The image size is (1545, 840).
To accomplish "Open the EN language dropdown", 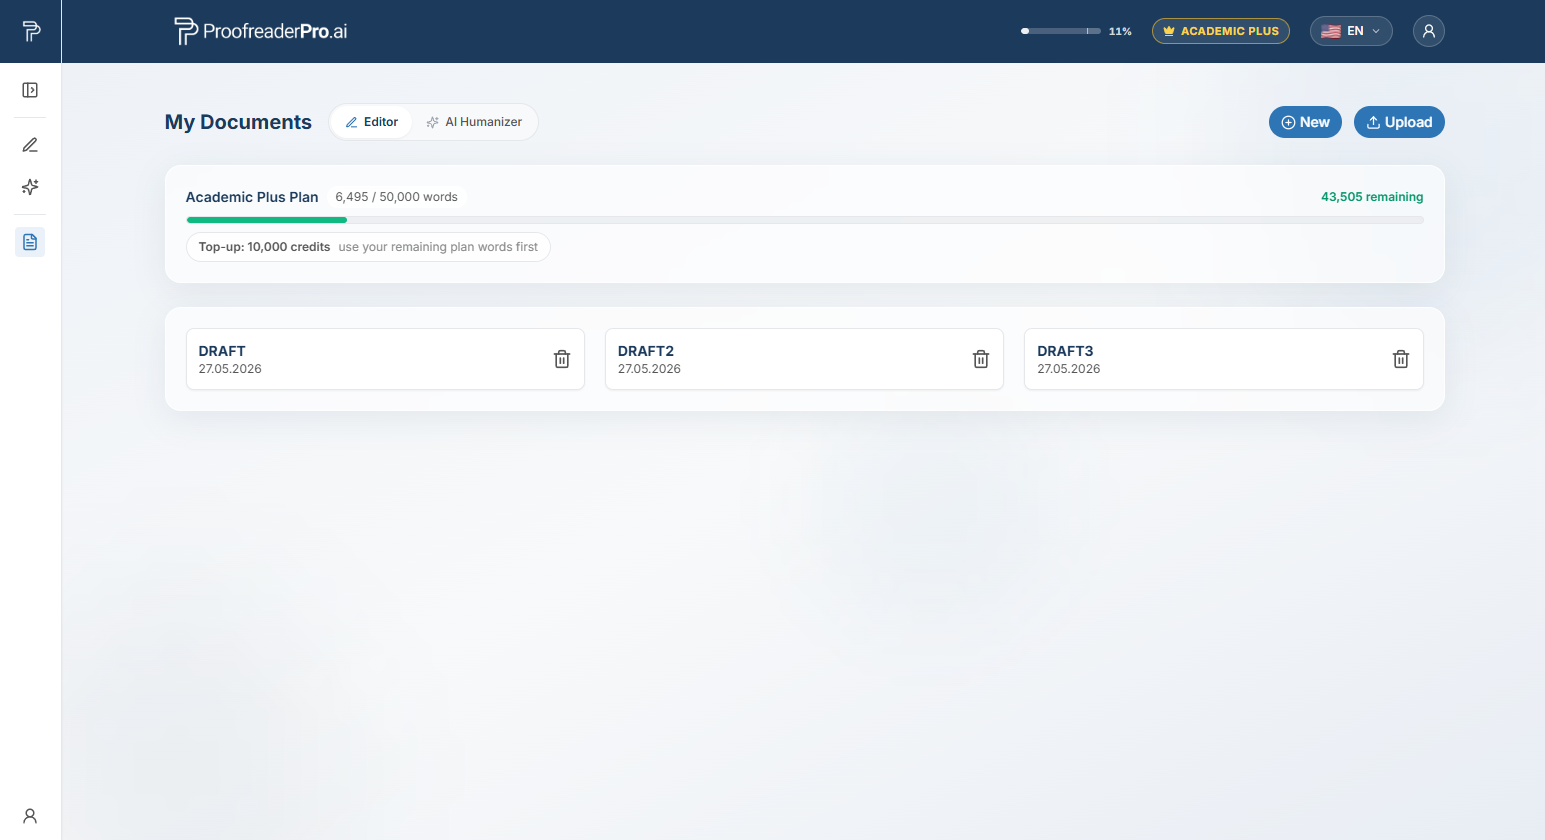I will (x=1351, y=31).
